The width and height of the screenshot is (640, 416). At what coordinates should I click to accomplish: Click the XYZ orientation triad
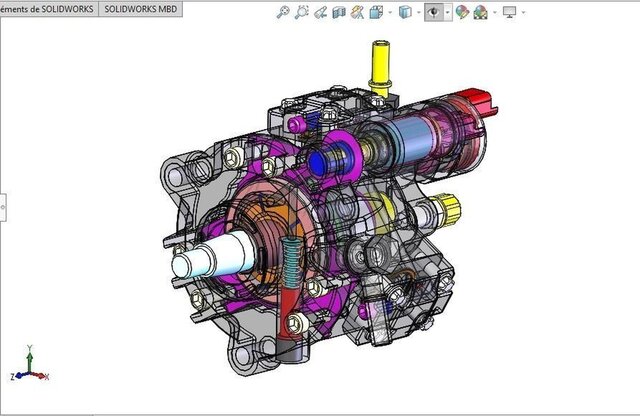point(29,372)
